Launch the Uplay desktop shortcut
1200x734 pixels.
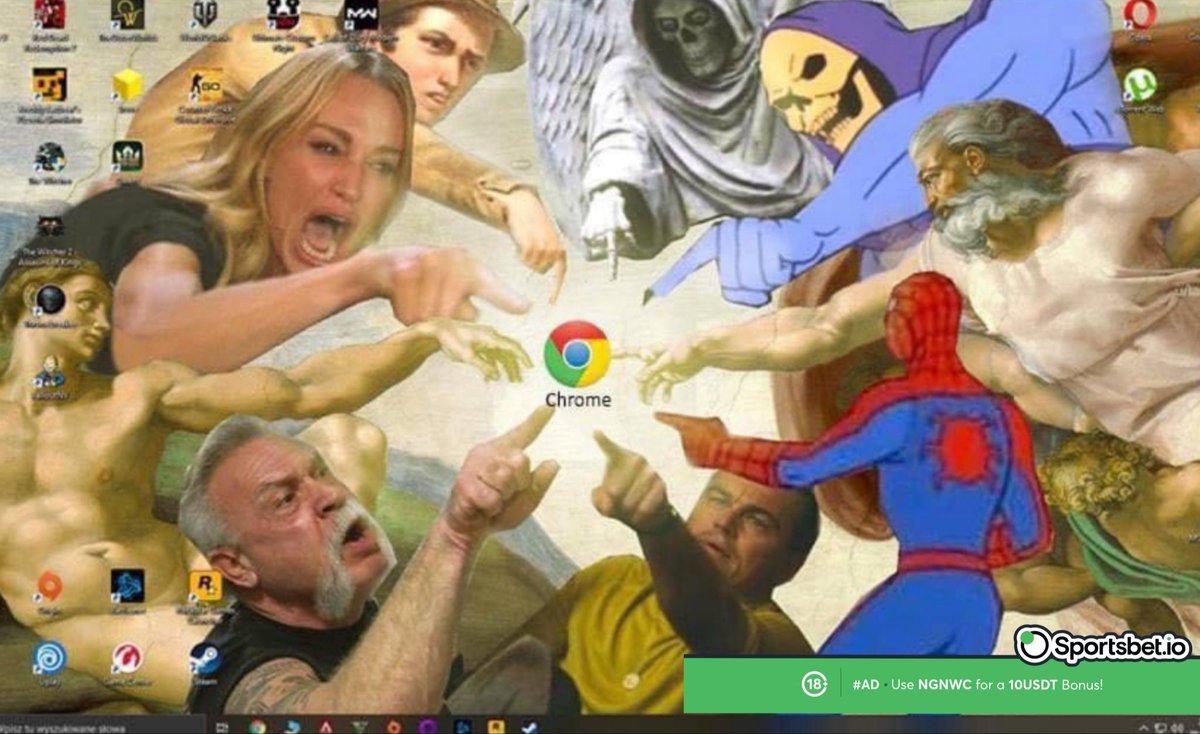coord(49,657)
